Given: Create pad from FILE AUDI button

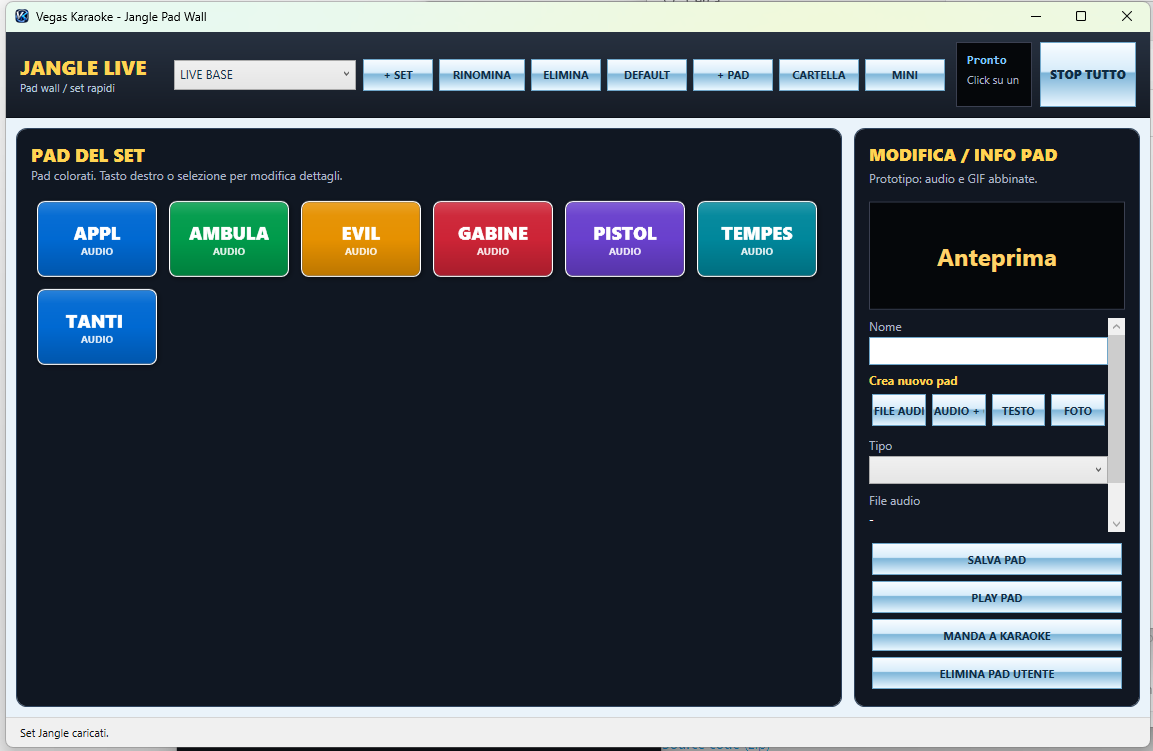Looking at the screenshot, I should pos(899,410).
